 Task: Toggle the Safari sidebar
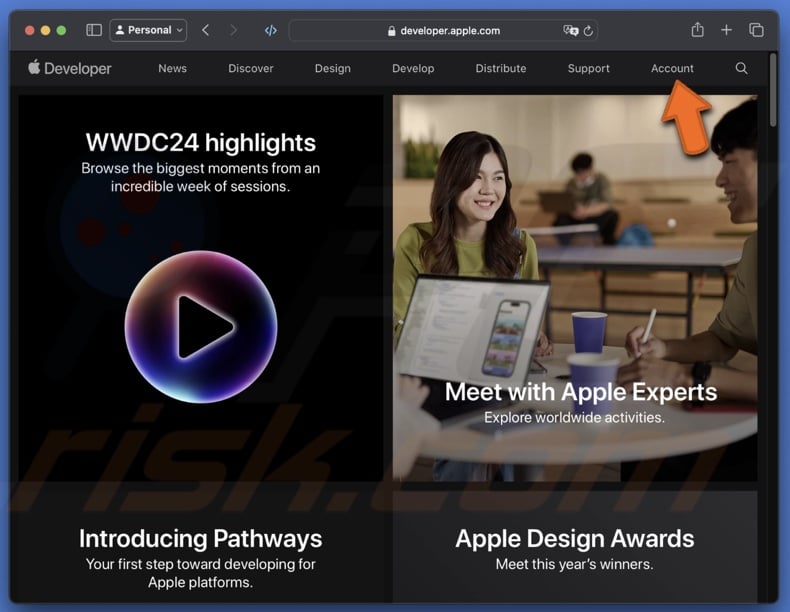click(94, 30)
